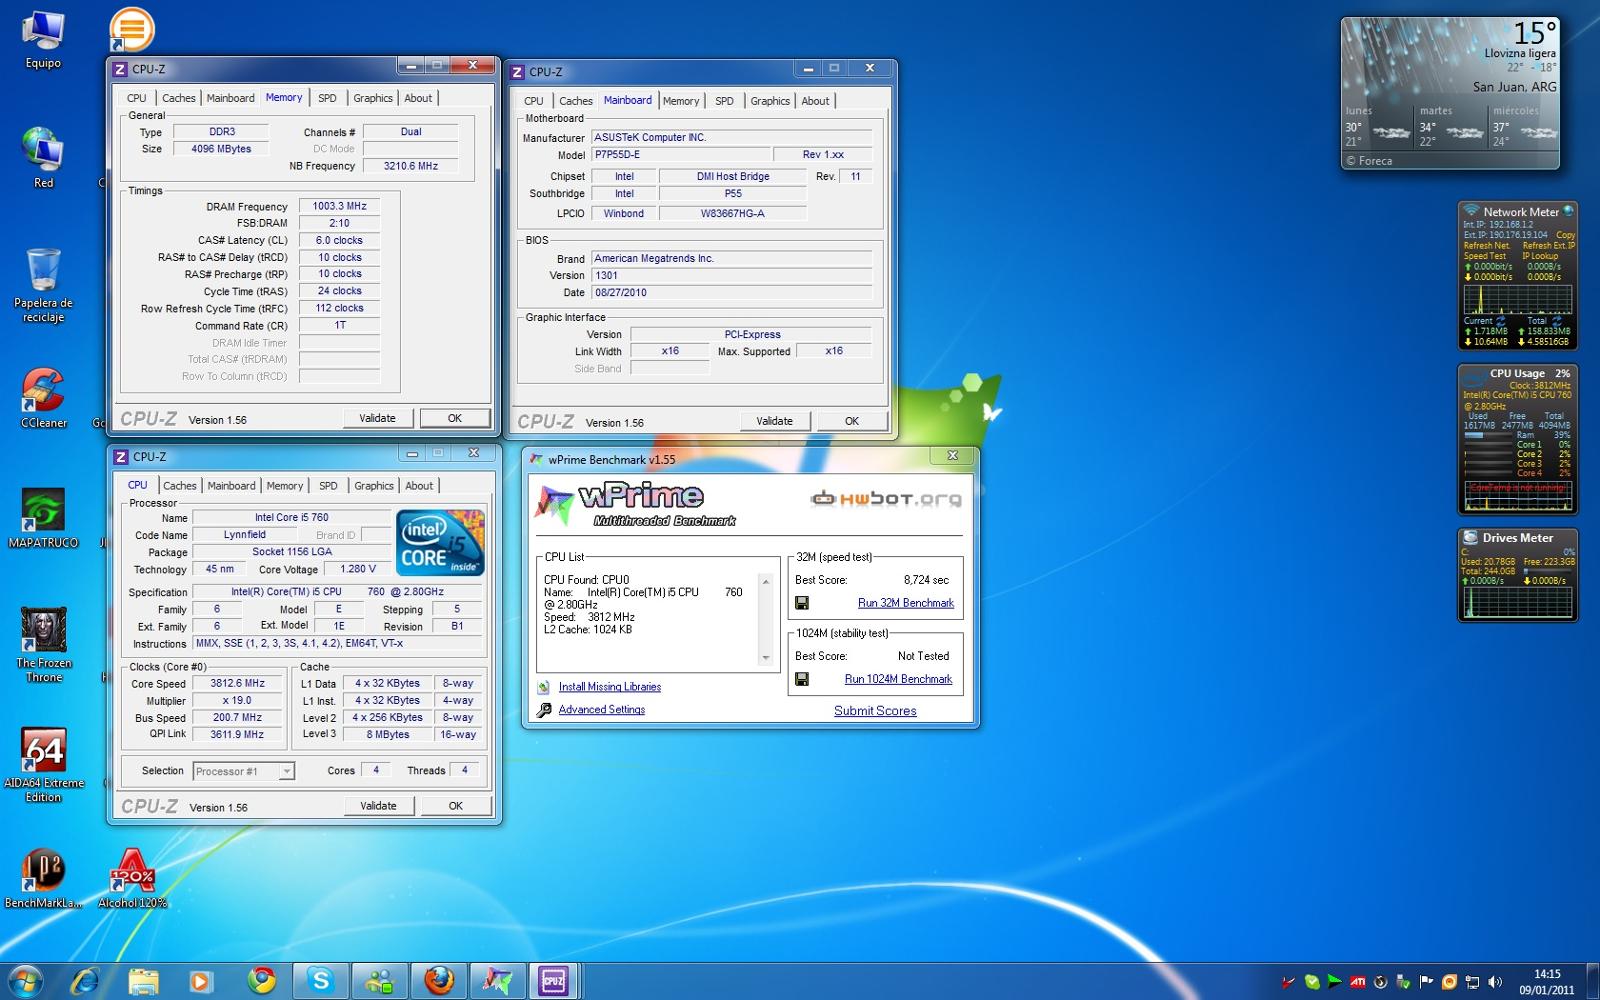The image size is (1600, 1000).
Task: Open the Submit Scores link
Action: 875,711
